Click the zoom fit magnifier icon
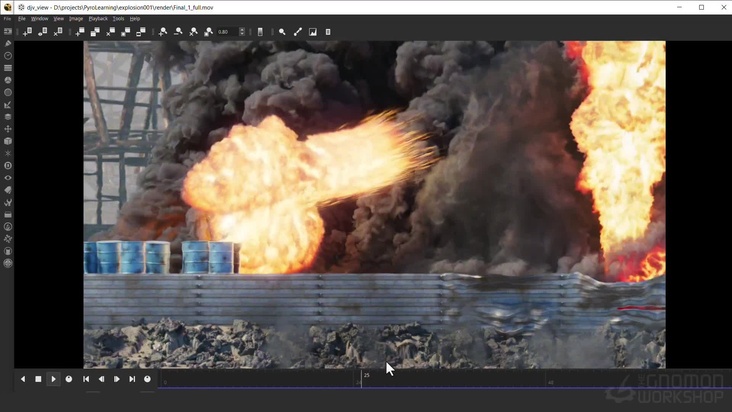732x412 pixels. (x=208, y=32)
